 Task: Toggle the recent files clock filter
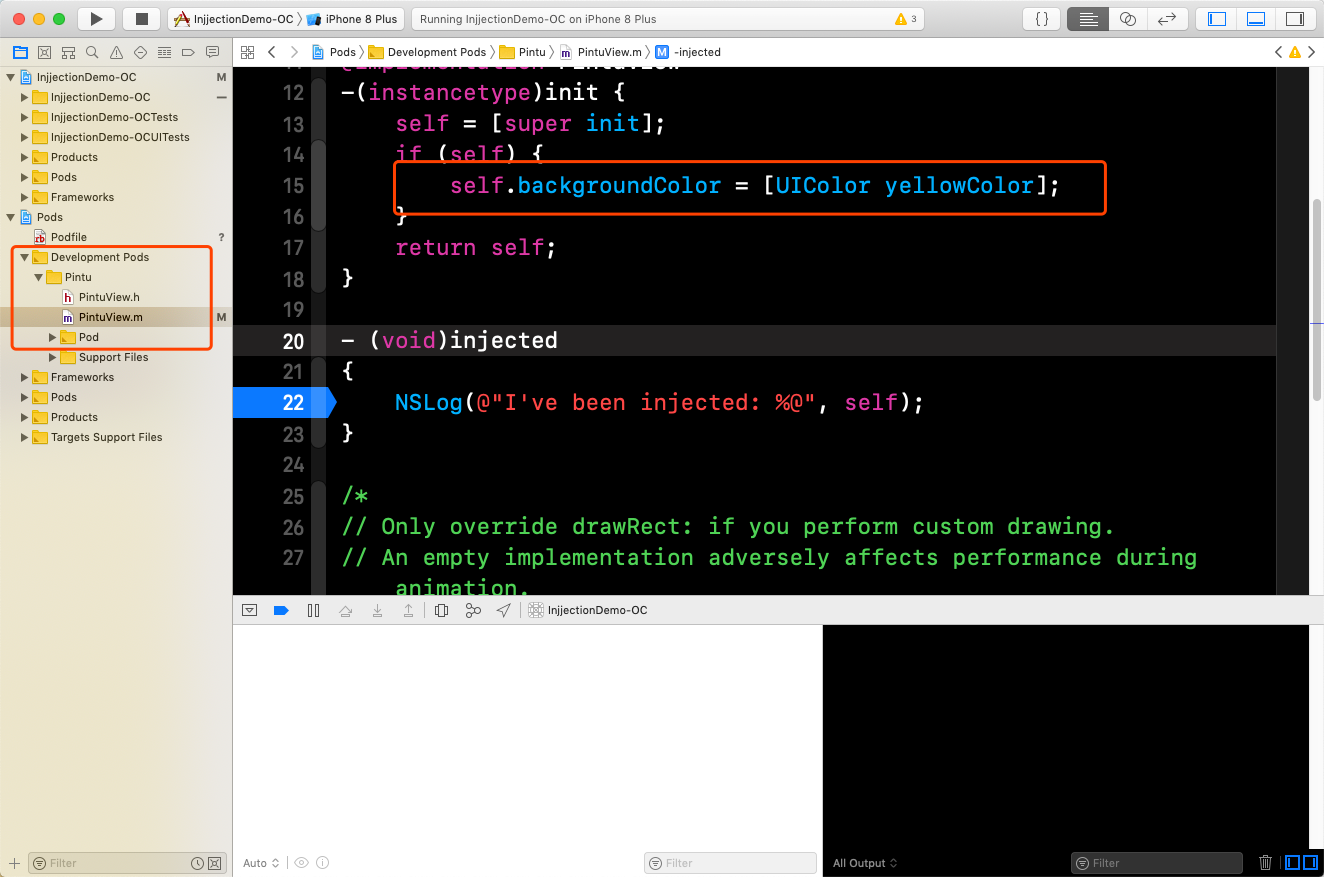tap(198, 863)
